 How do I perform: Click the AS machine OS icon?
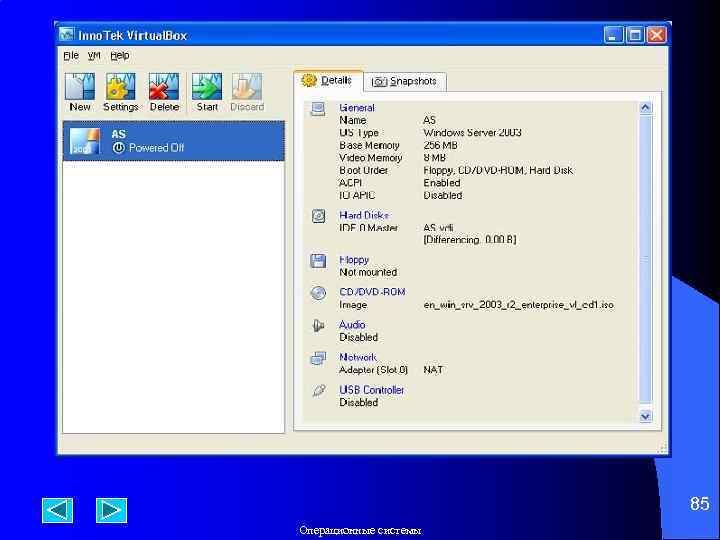[85, 141]
